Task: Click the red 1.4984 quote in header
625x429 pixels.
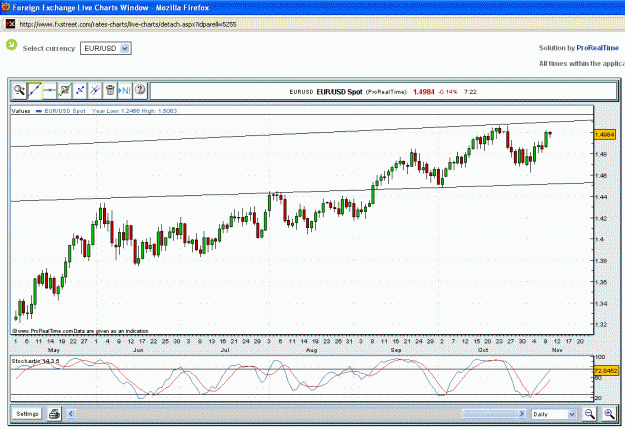Action: coord(424,92)
